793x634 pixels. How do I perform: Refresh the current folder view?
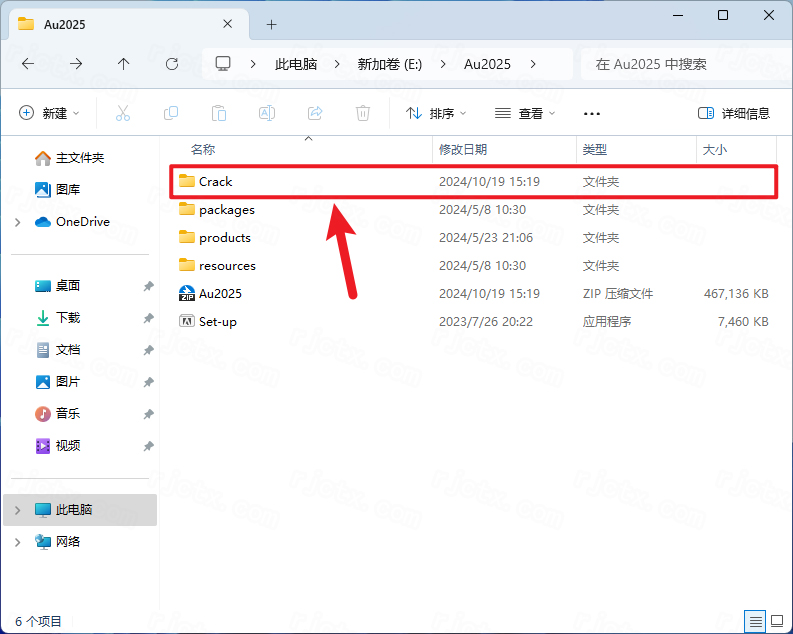171,63
